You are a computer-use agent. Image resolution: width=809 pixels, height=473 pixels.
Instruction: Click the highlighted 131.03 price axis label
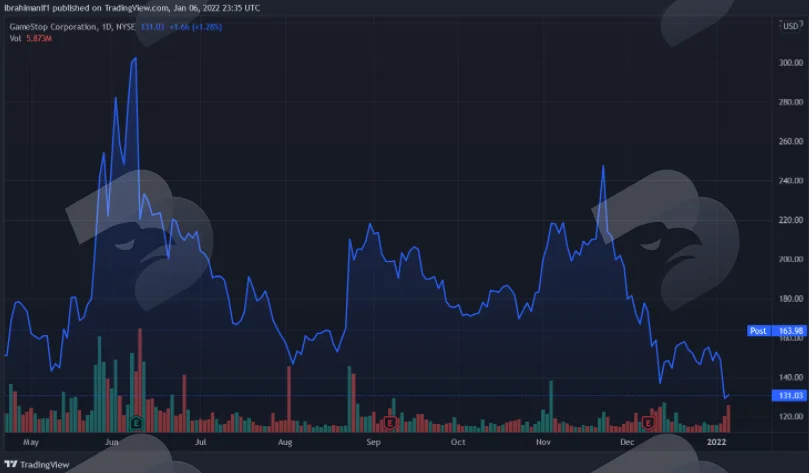[x=789, y=396]
